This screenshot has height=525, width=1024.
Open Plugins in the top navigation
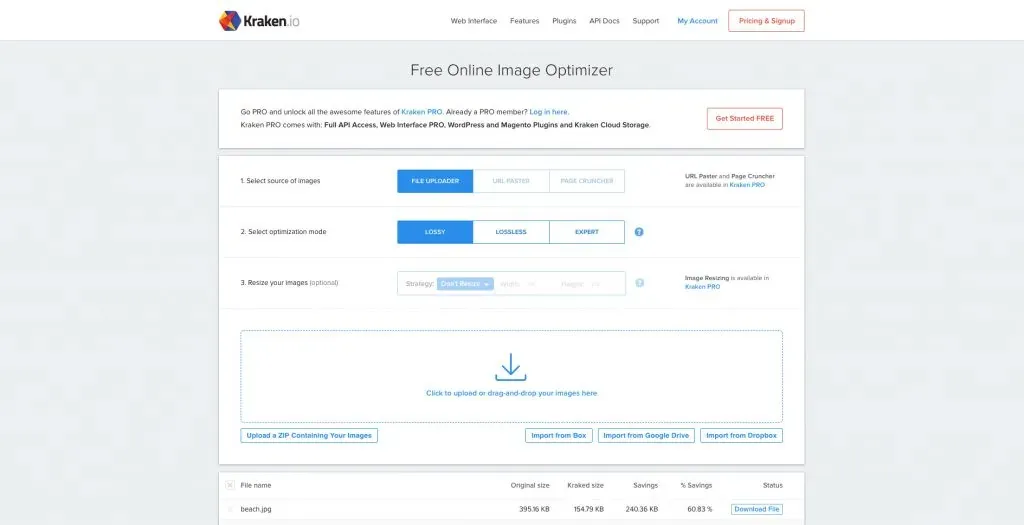[564, 21]
